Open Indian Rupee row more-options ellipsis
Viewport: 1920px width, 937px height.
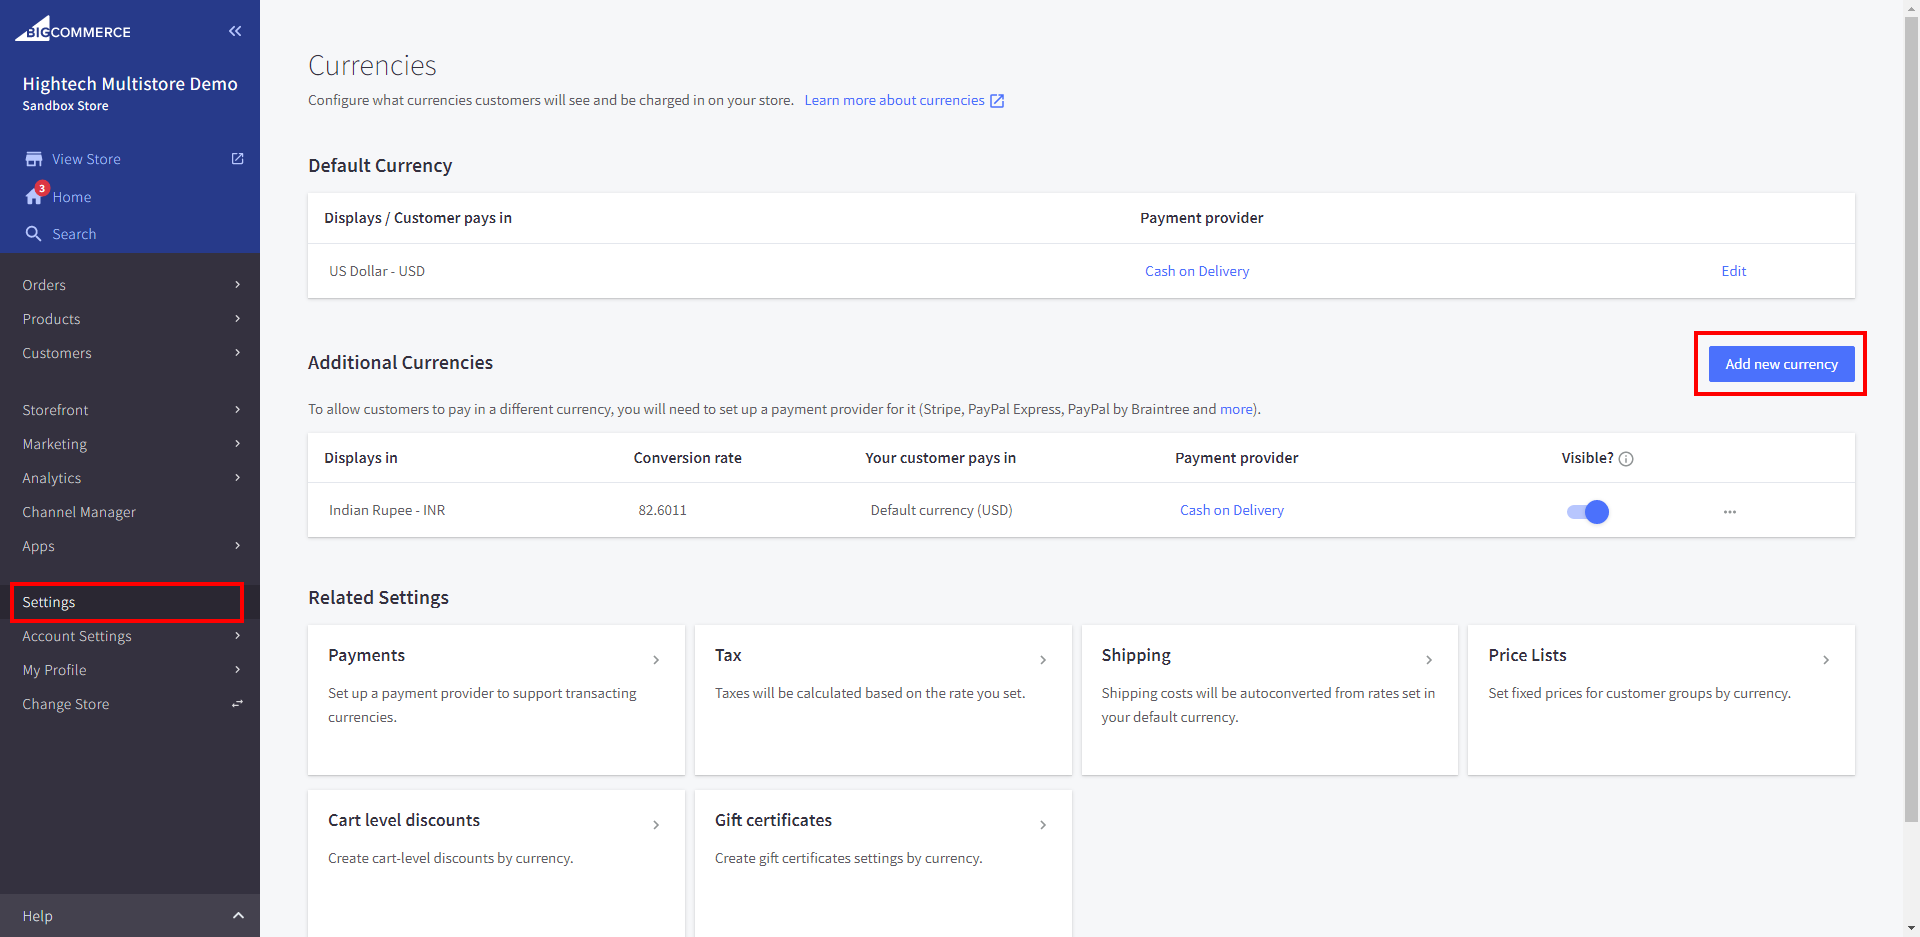pyautogui.click(x=1729, y=512)
